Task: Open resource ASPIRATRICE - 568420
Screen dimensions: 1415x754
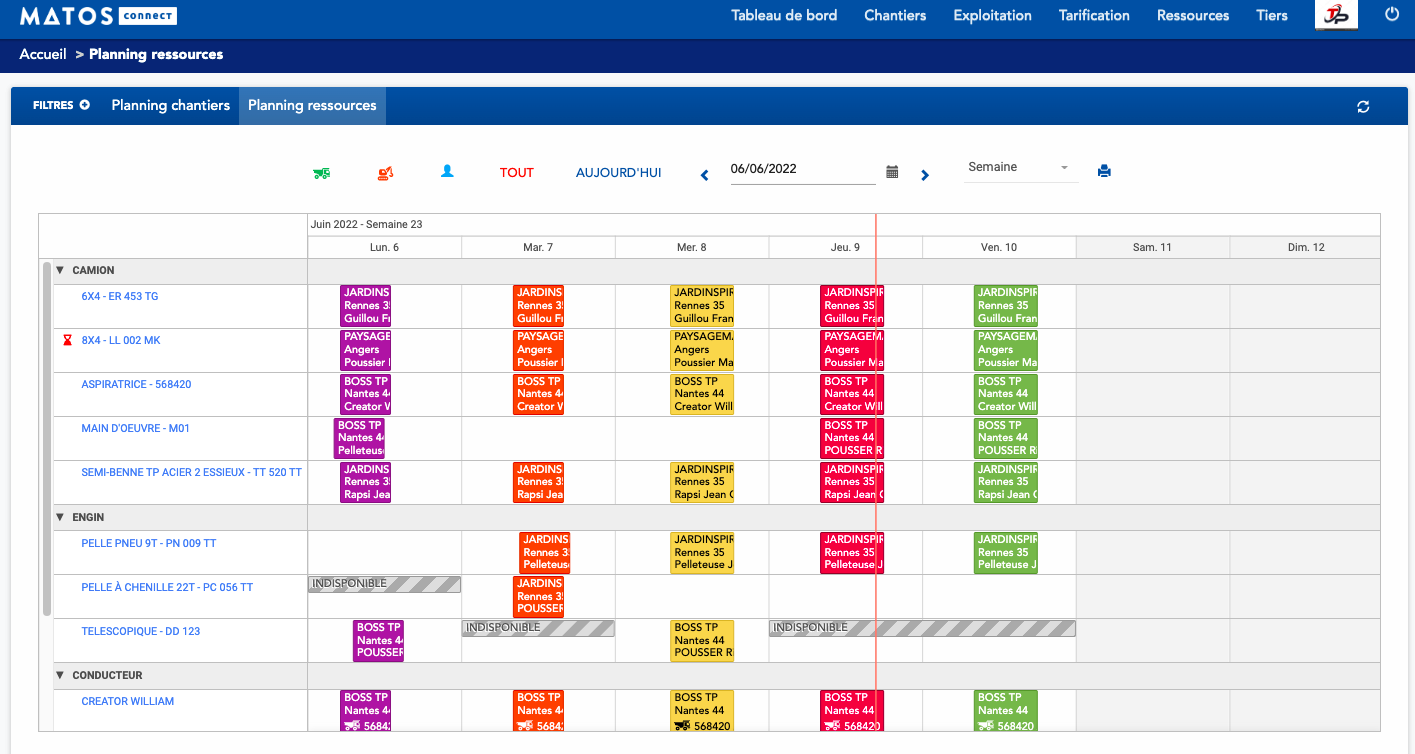Action: 136,384
